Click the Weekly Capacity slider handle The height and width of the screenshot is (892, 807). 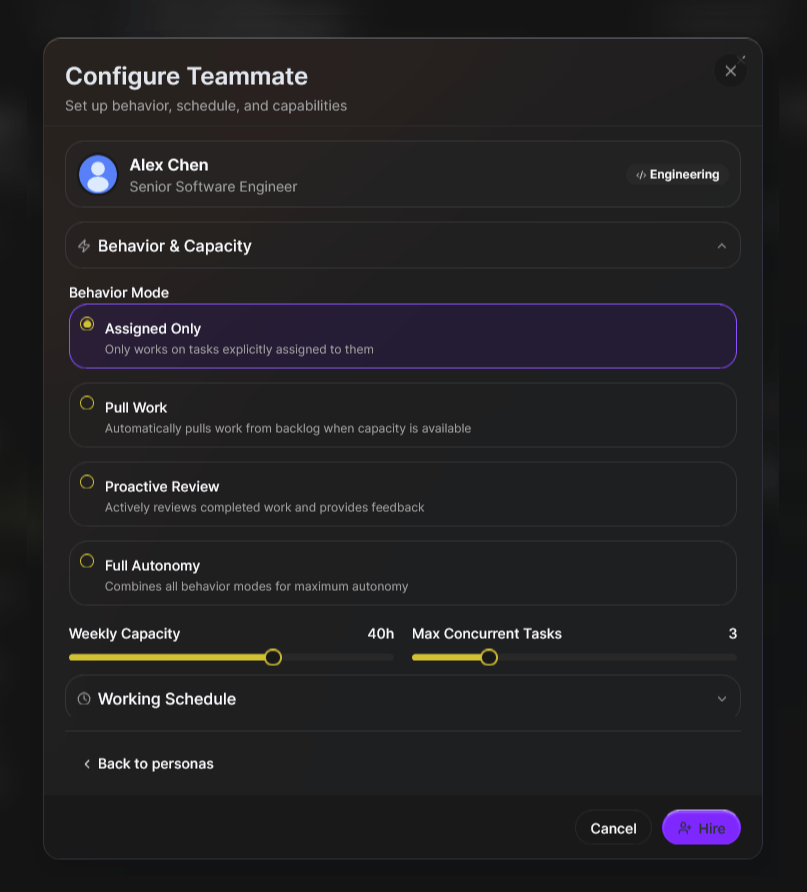click(273, 657)
